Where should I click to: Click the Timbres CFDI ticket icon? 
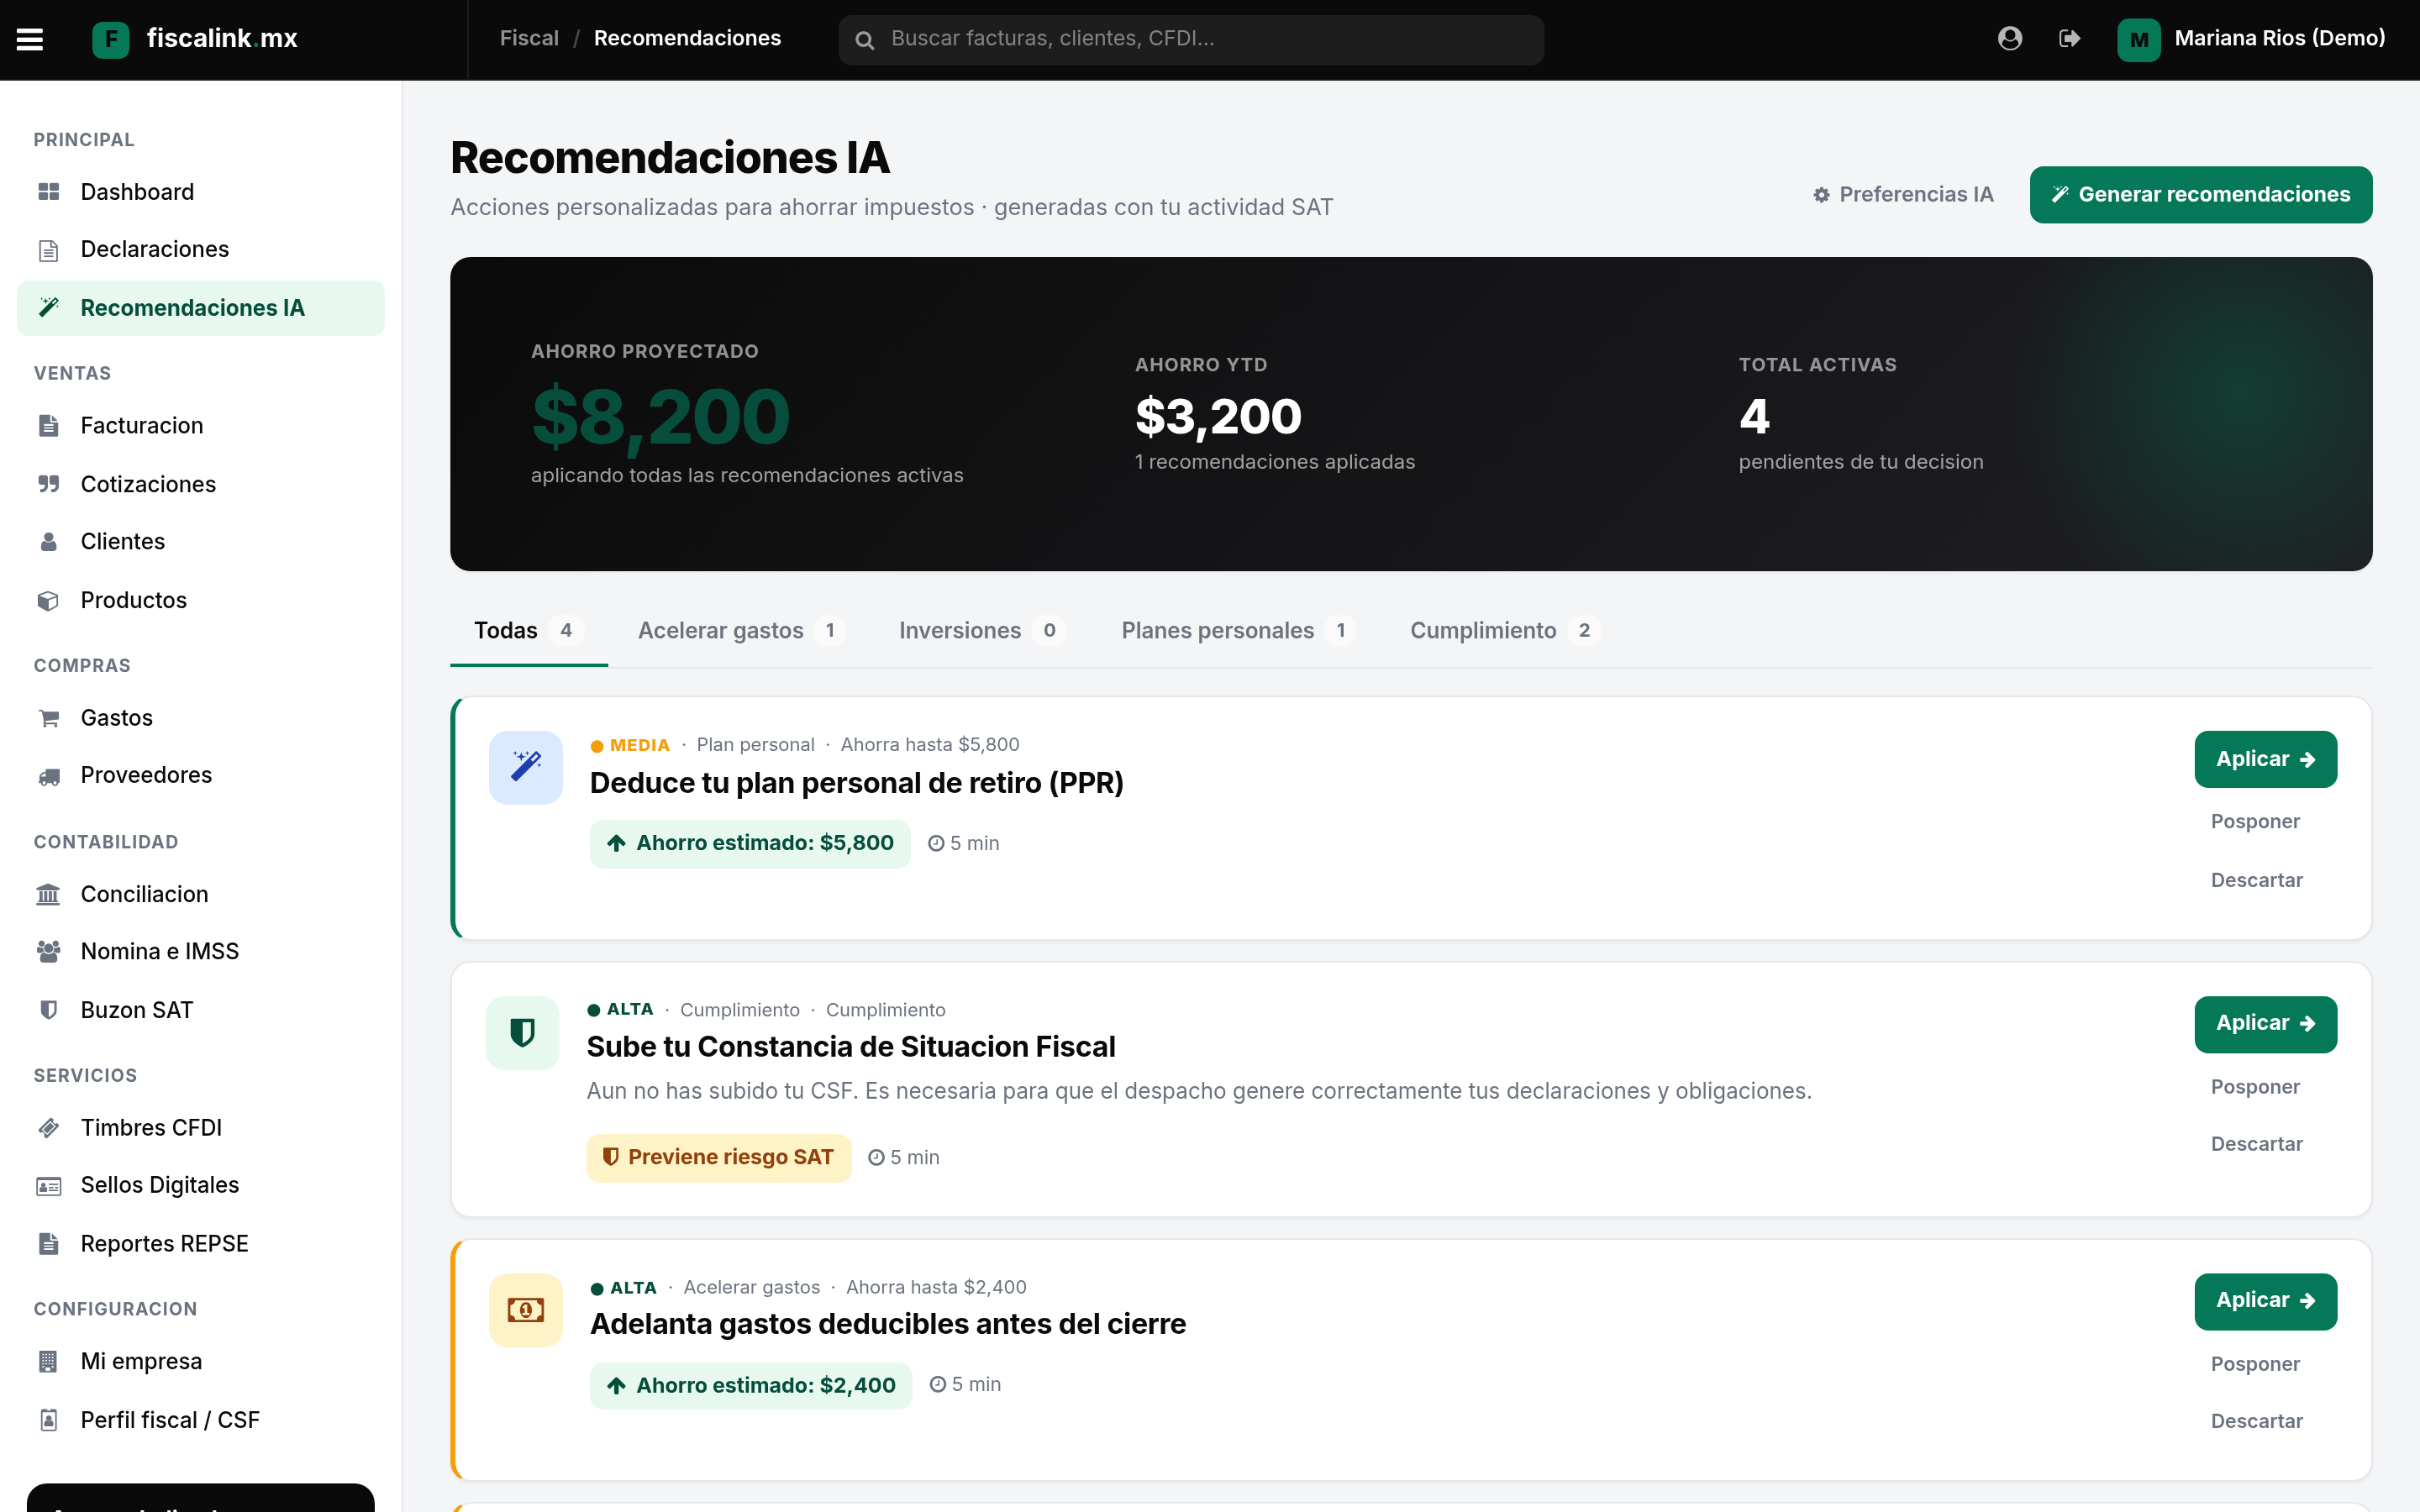[x=48, y=1128]
